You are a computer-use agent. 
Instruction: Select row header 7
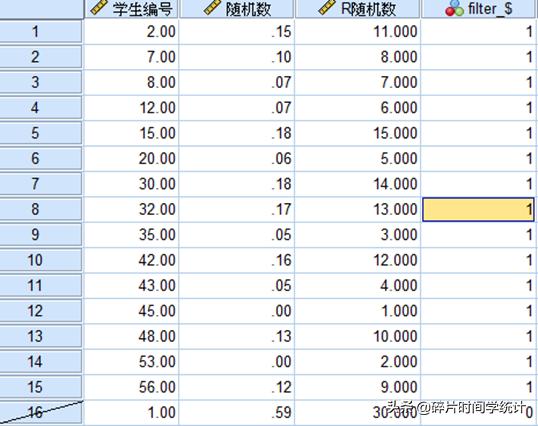point(41,184)
